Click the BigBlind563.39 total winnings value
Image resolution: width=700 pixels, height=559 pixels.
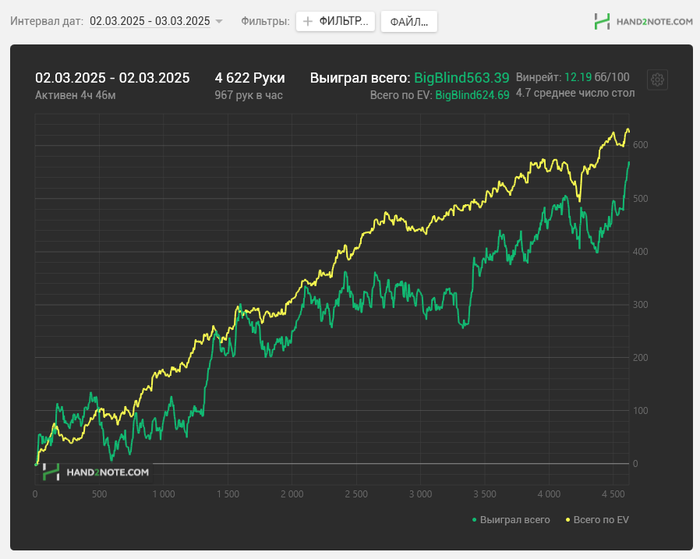[462, 78]
